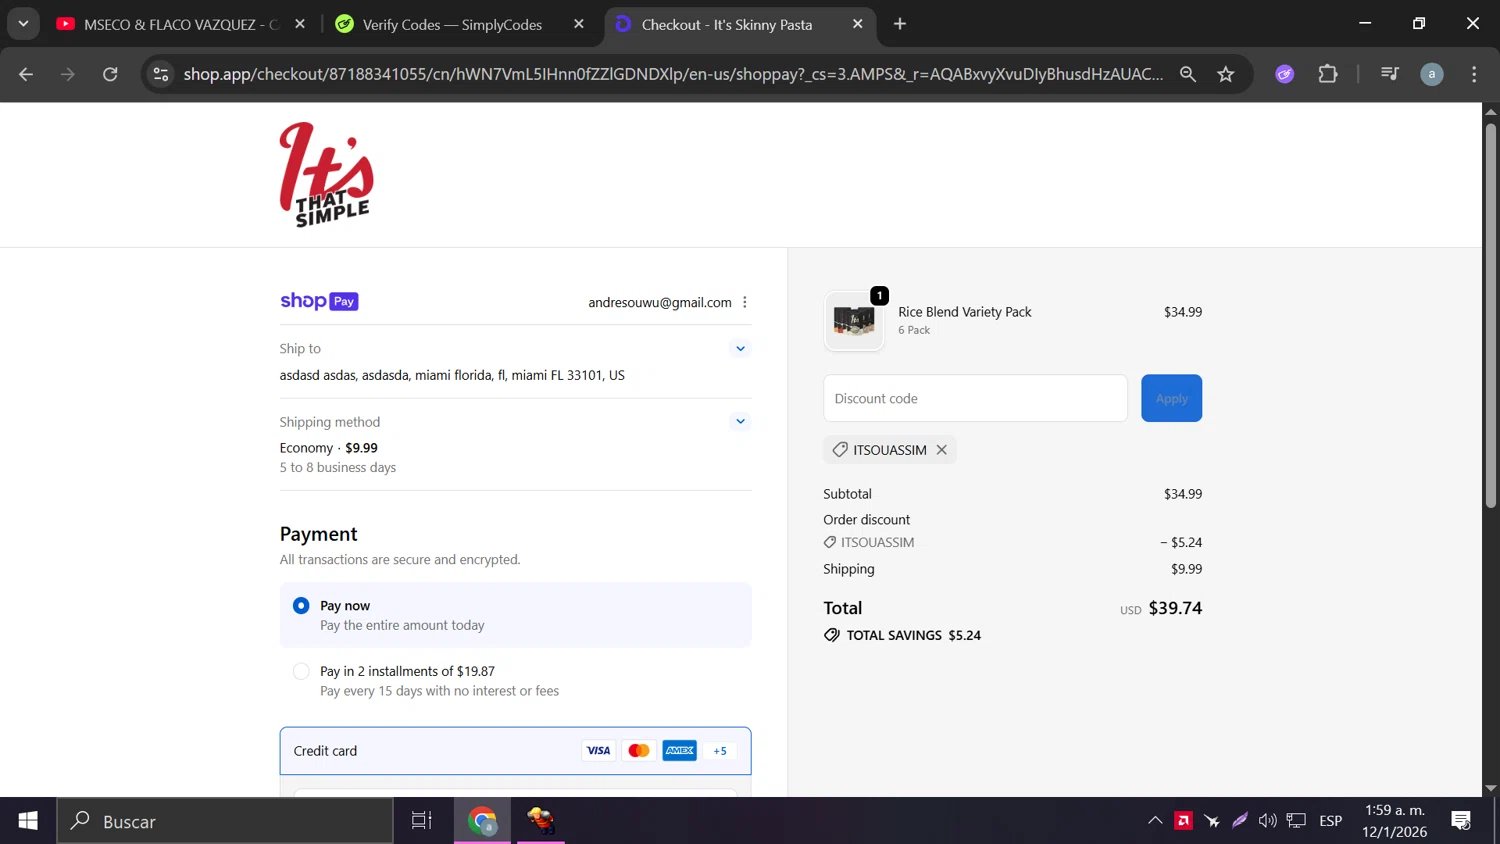Close the Verify Codes tab
This screenshot has width=1500, height=844.
tap(579, 24)
